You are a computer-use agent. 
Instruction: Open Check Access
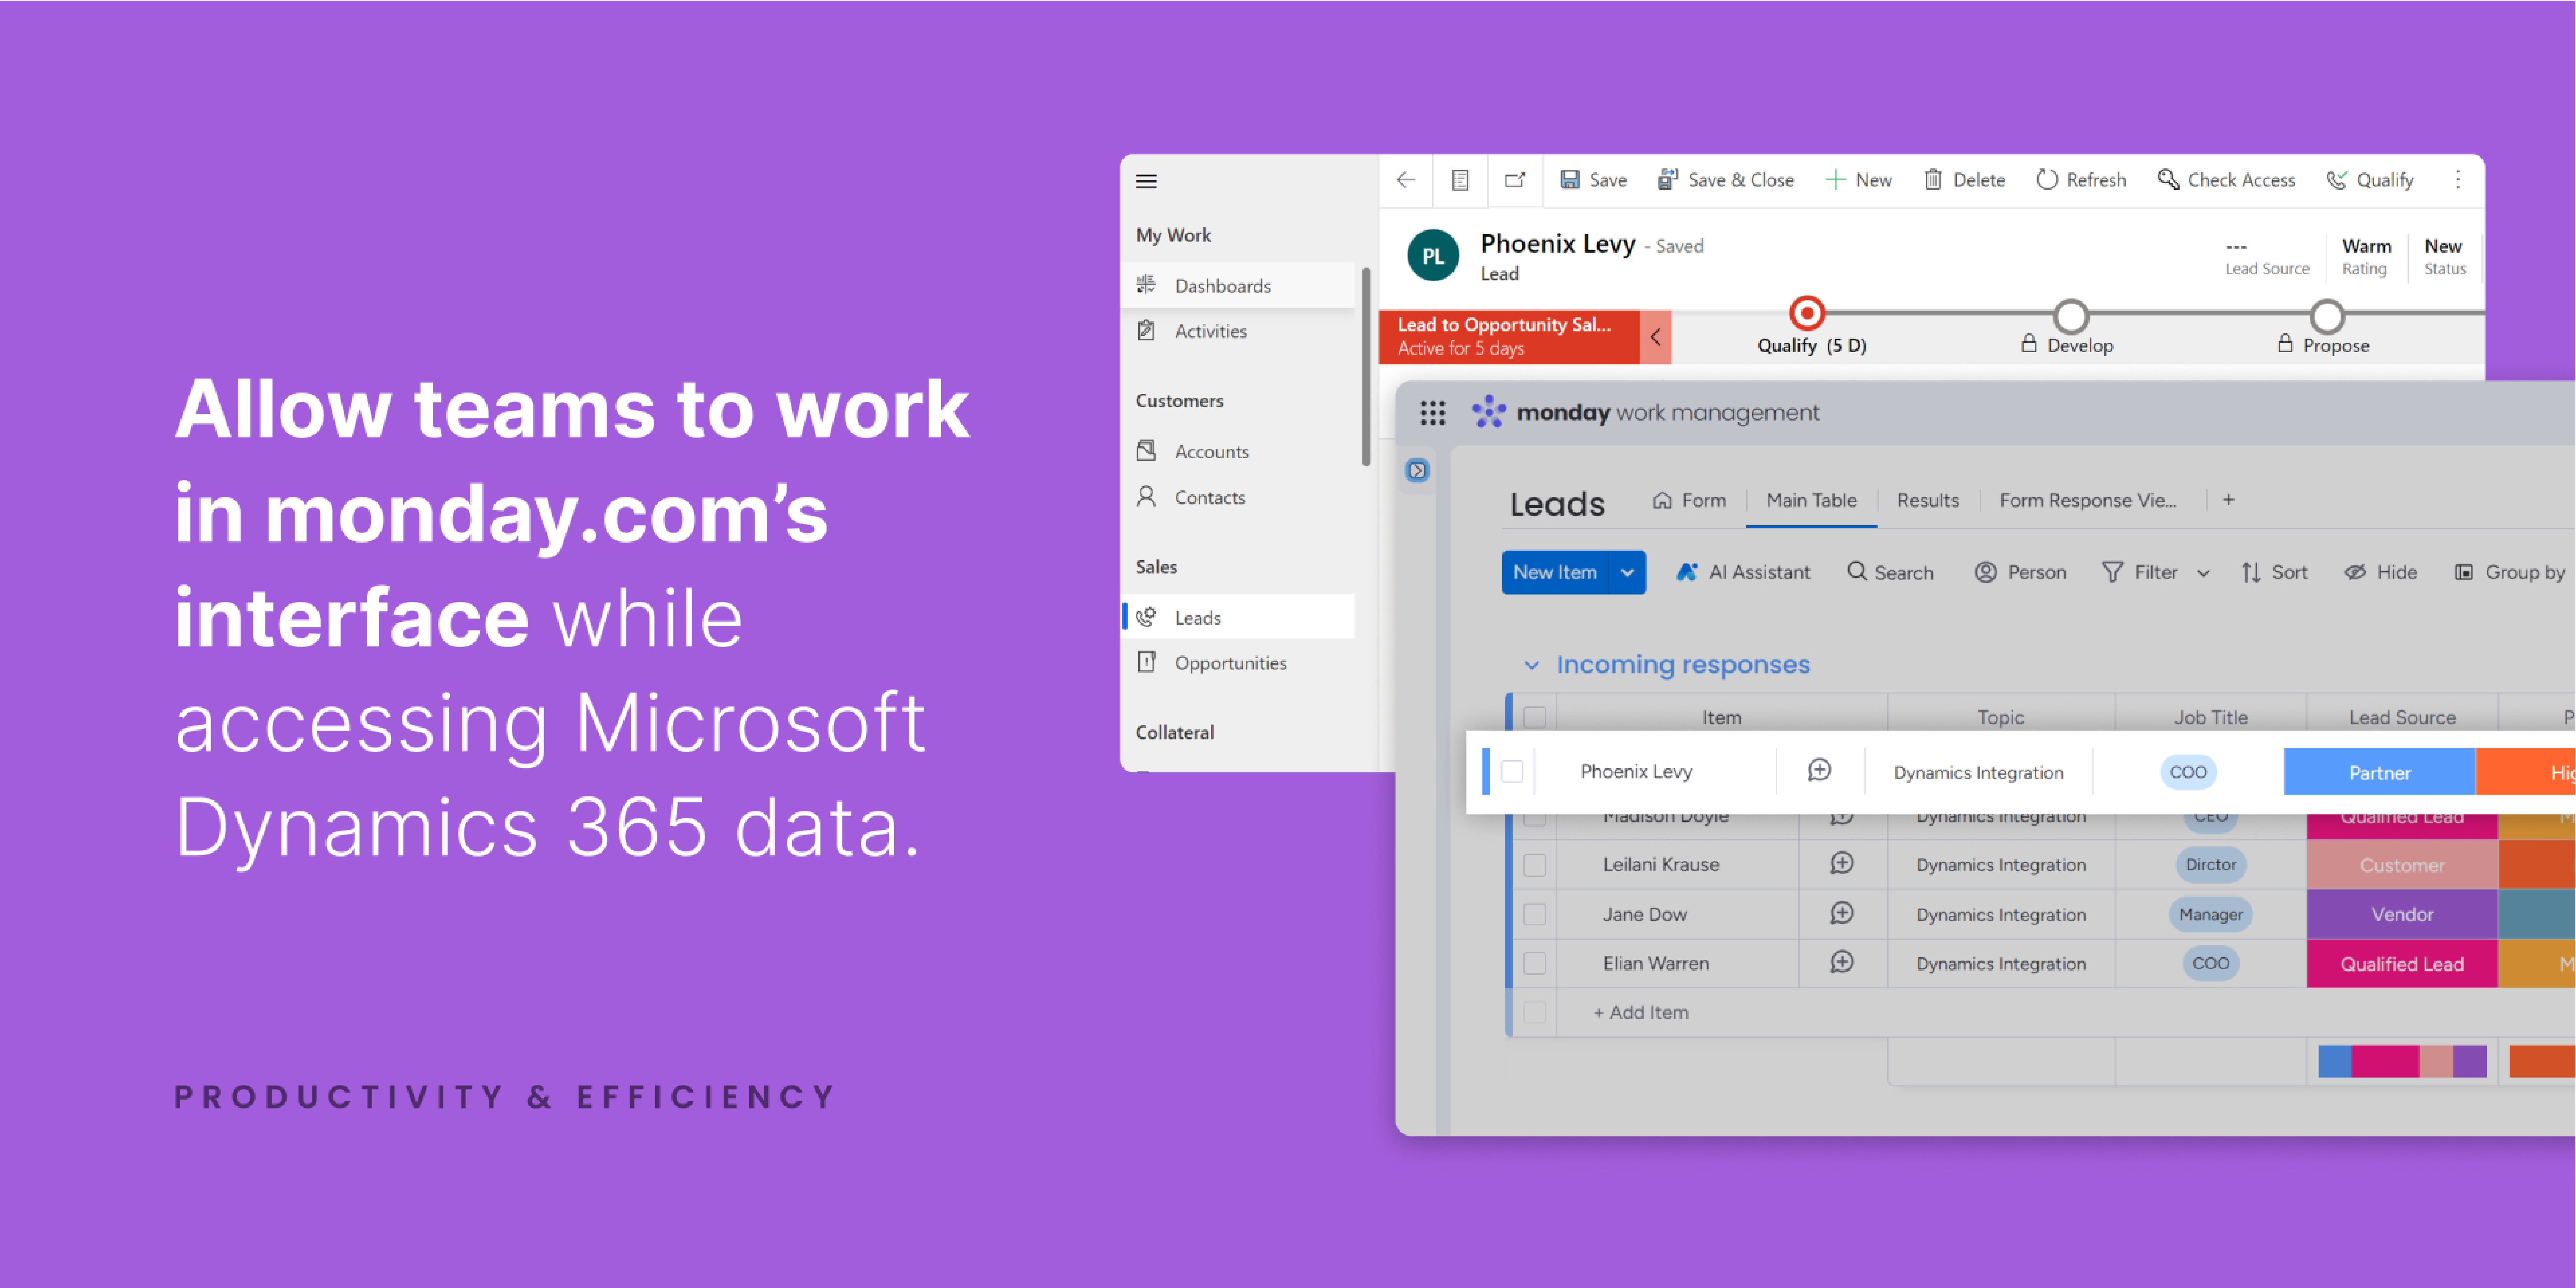(2226, 180)
